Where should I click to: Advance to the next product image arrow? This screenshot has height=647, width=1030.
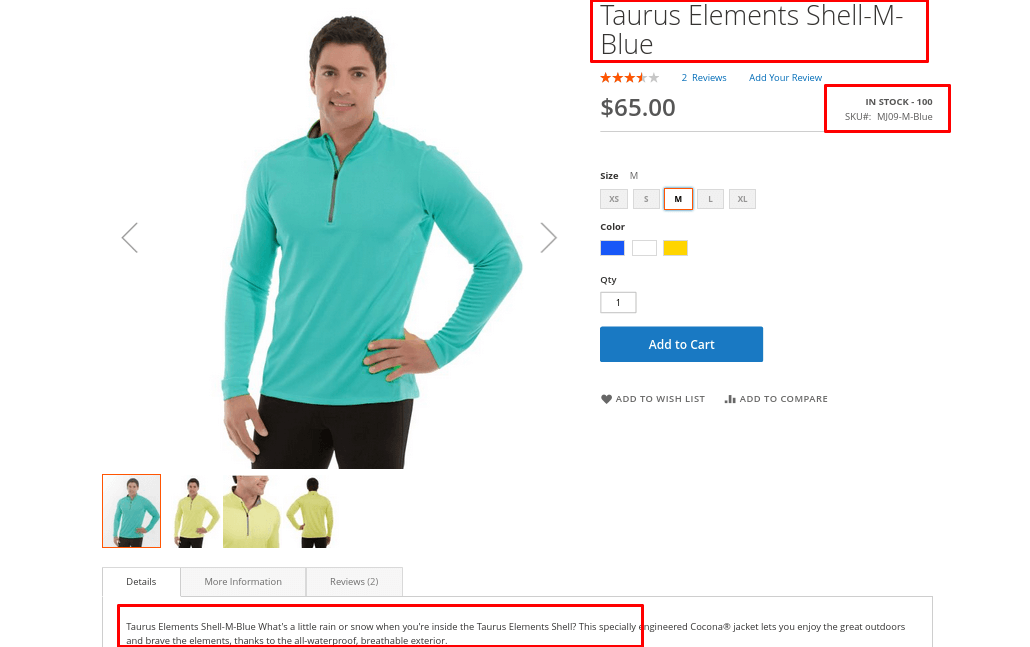click(549, 237)
